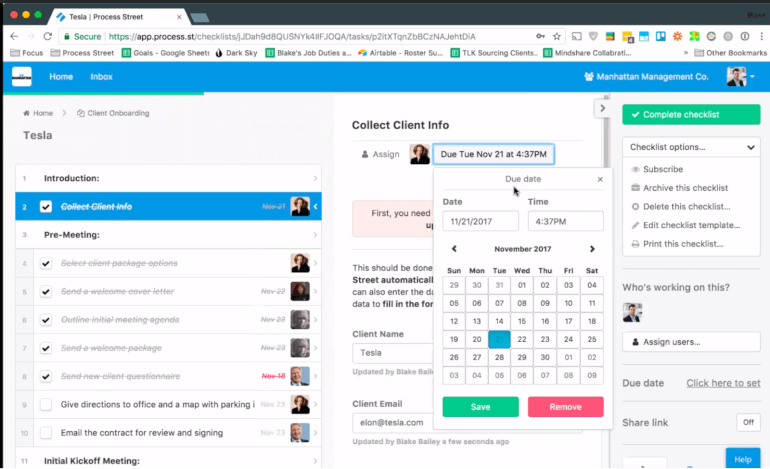Image resolution: width=770 pixels, height=469 pixels.
Task: Click Subscribe eye icon
Action: pyautogui.click(x=635, y=169)
